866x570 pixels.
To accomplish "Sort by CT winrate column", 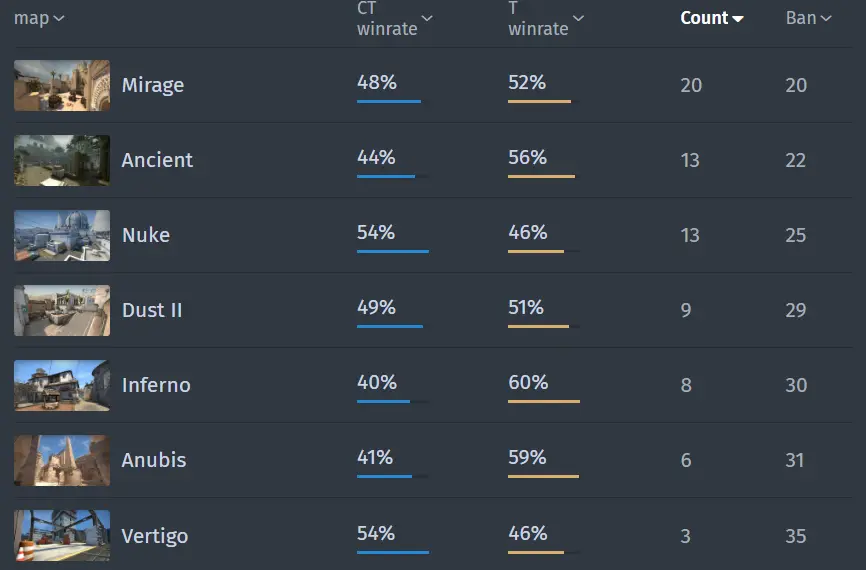I will 394,19.
